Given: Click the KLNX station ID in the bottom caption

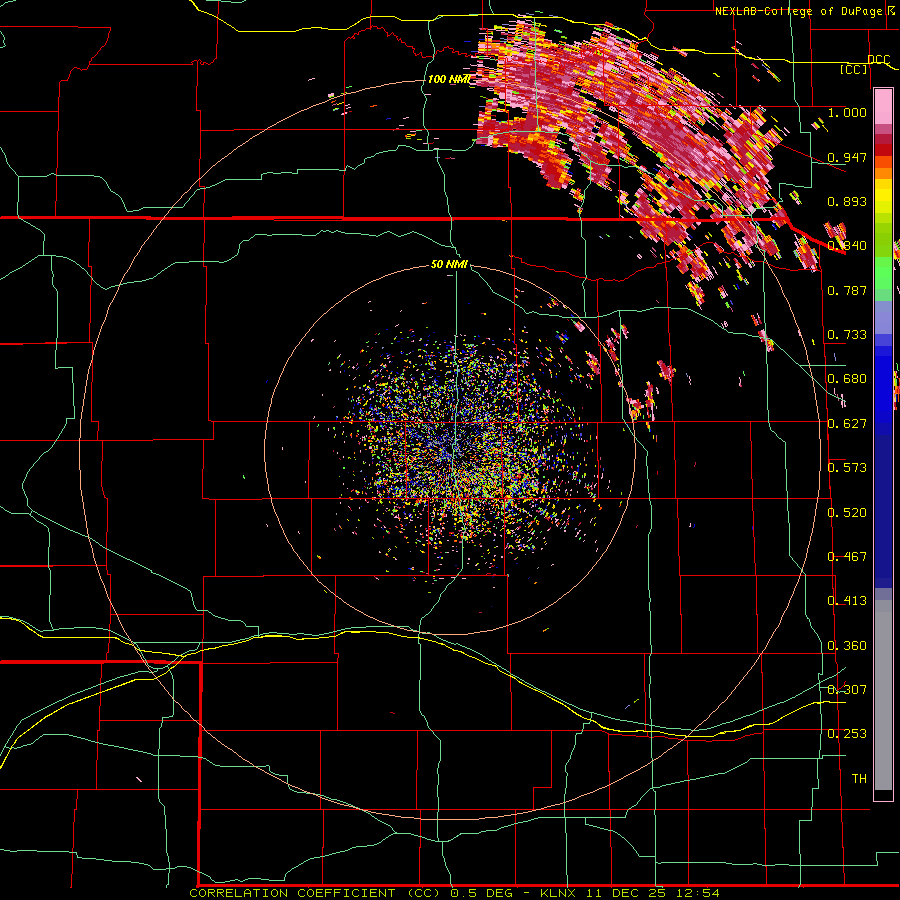Looking at the screenshot, I should [560, 893].
